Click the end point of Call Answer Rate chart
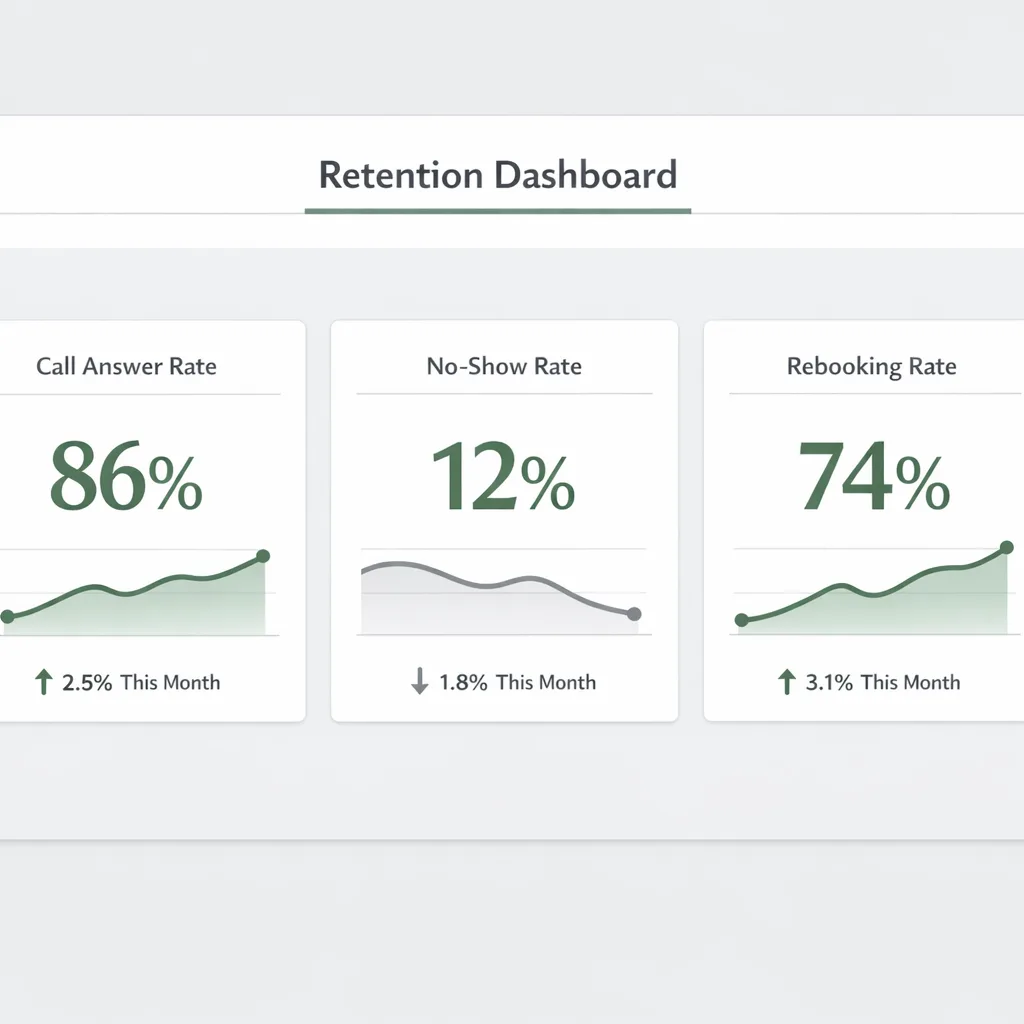Image resolution: width=1024 pixels, height=1024 pixels. 263,556
